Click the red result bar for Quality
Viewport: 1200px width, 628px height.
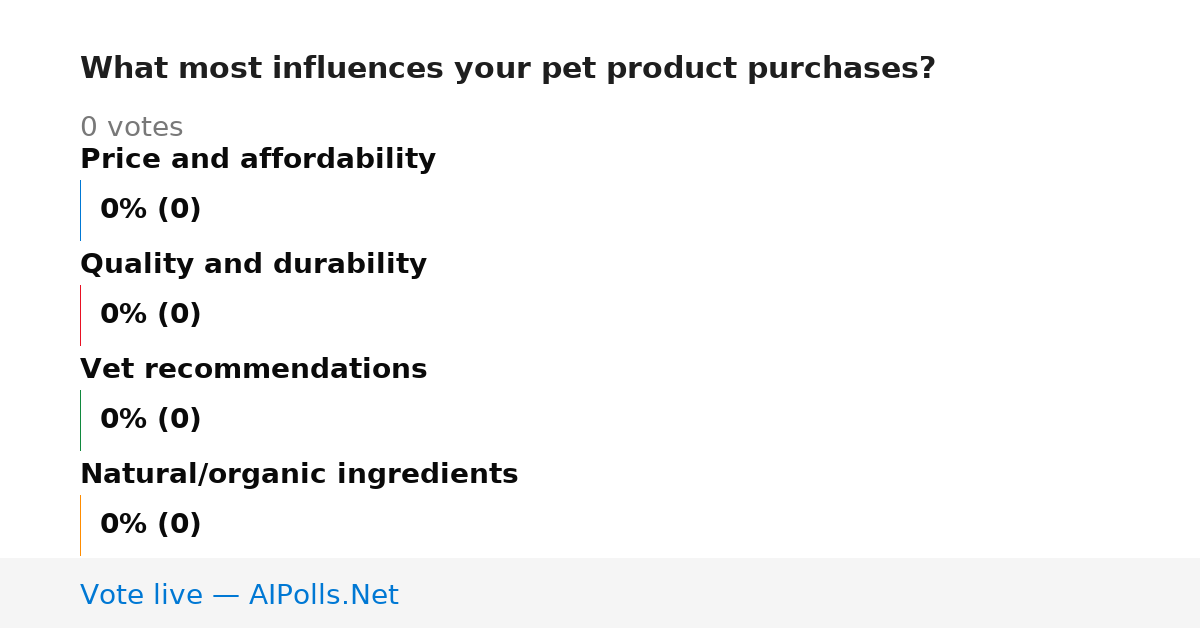coord(80,315)
